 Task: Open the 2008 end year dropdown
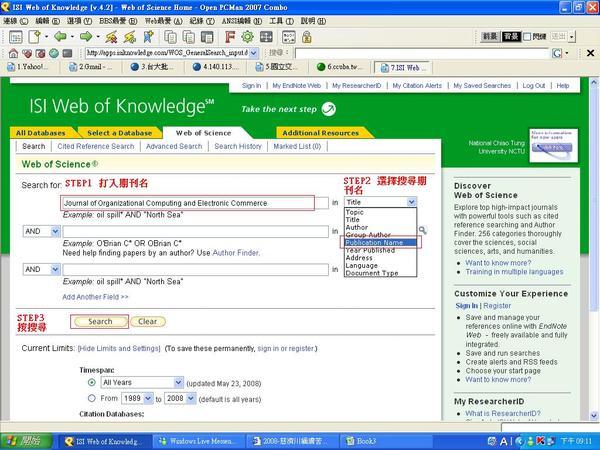[x=191, y=398]
